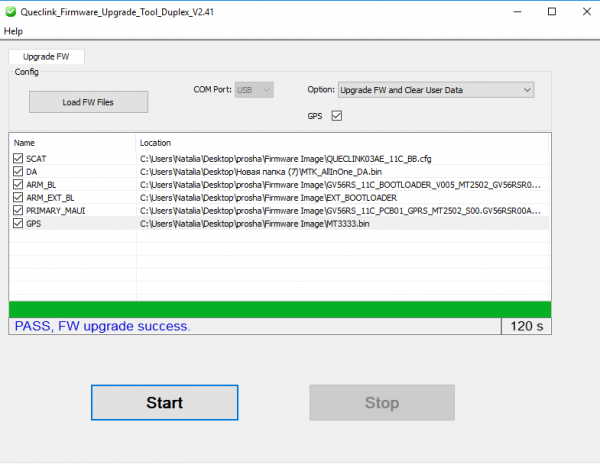Image resolution: width=600 pixels, height=464 pixels.
Task: Open the Help menu
Action: [13, 31]
